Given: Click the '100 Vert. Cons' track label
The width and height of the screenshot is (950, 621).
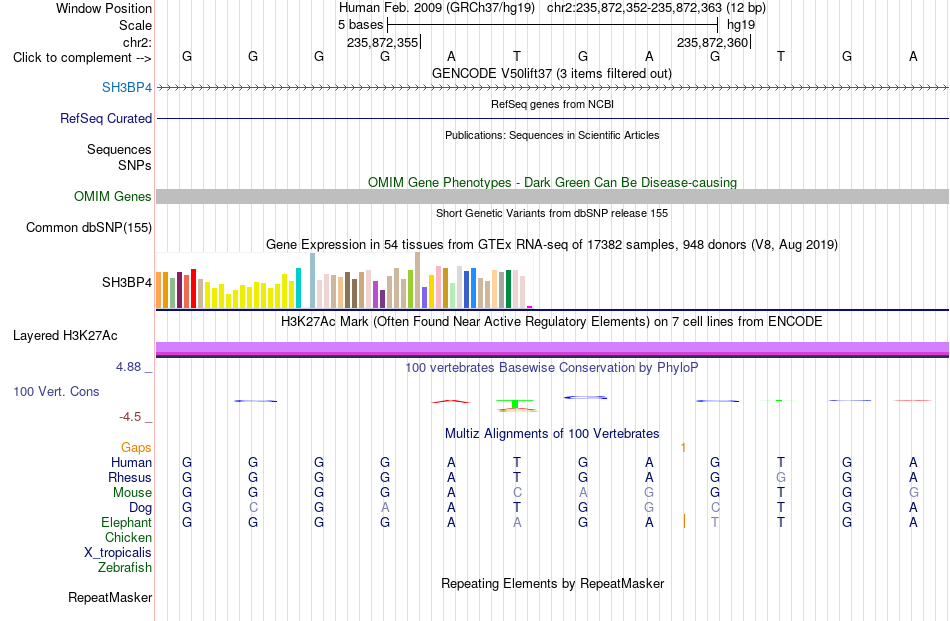Looking at the screenshot, I should pyautogui.click(x=56, y=391).
